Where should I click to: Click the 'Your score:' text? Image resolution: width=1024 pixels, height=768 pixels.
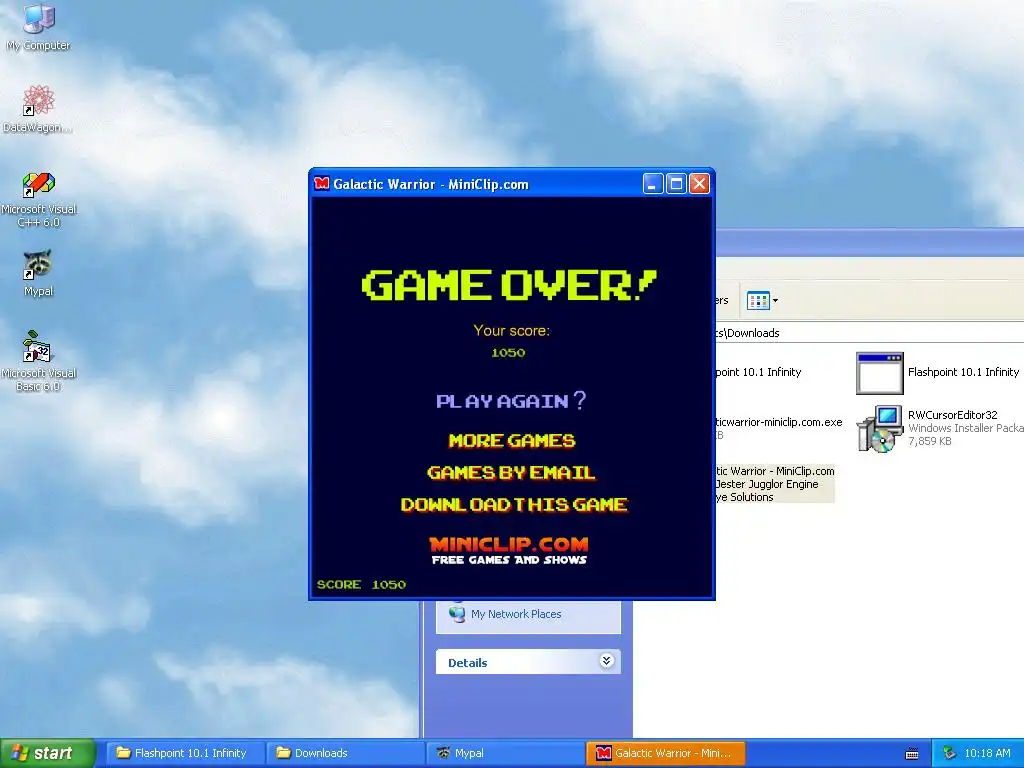click(x=511, y=330)
